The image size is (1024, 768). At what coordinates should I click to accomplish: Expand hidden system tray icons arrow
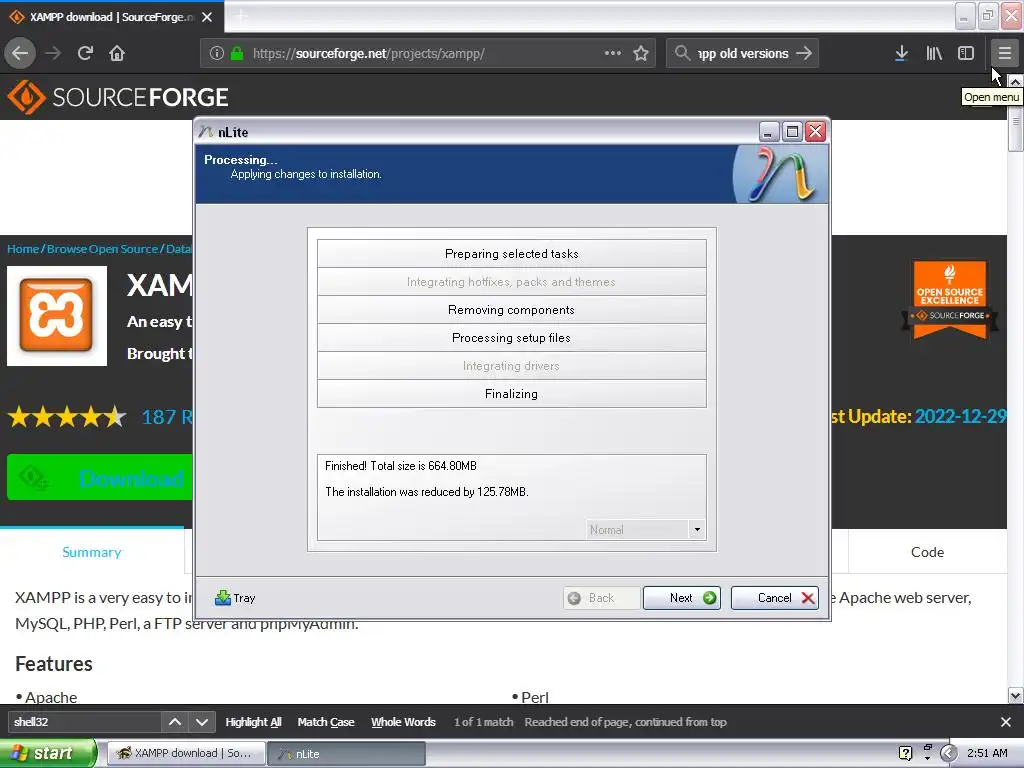(x=949, y=753)
